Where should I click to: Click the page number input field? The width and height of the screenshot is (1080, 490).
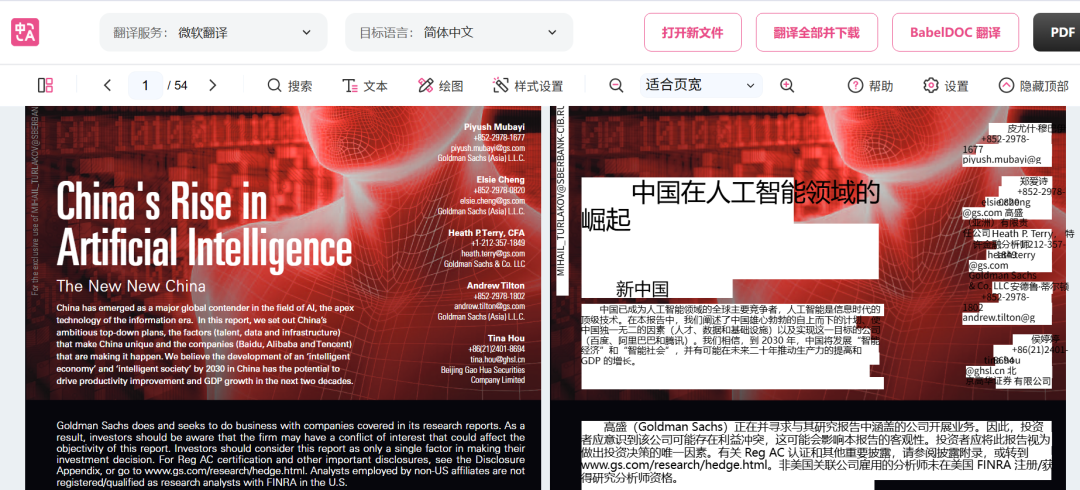point(145,85)
